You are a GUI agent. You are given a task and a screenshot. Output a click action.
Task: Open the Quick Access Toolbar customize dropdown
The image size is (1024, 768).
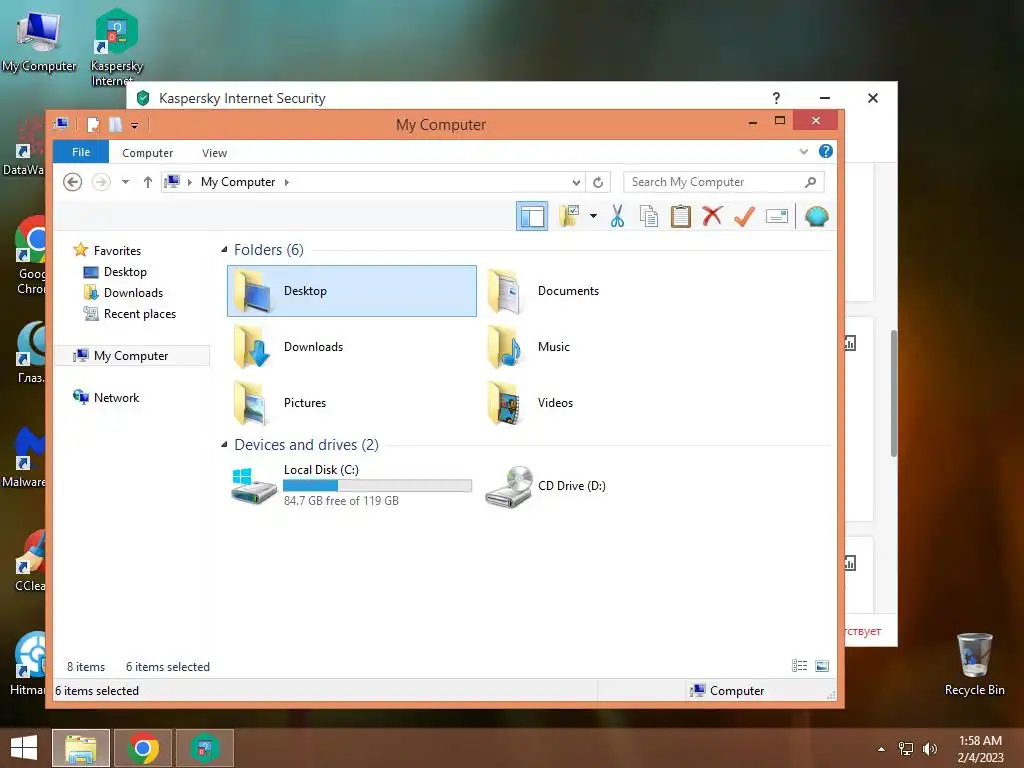point(135,125)
